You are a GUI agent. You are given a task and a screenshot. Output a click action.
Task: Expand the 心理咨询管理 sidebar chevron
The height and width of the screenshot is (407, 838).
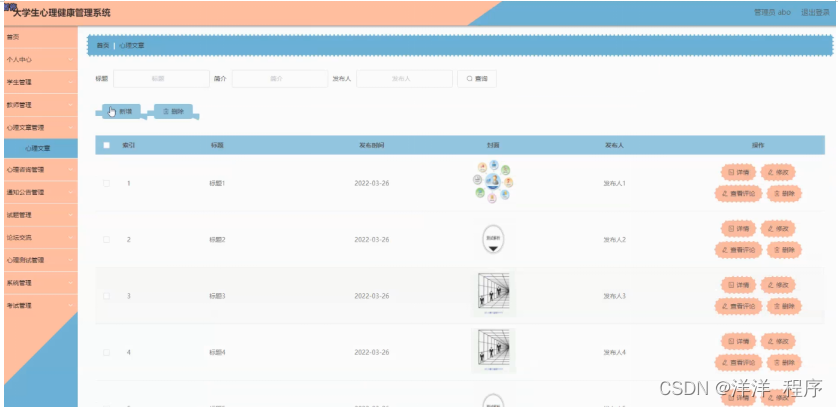(x=71, y=169)
